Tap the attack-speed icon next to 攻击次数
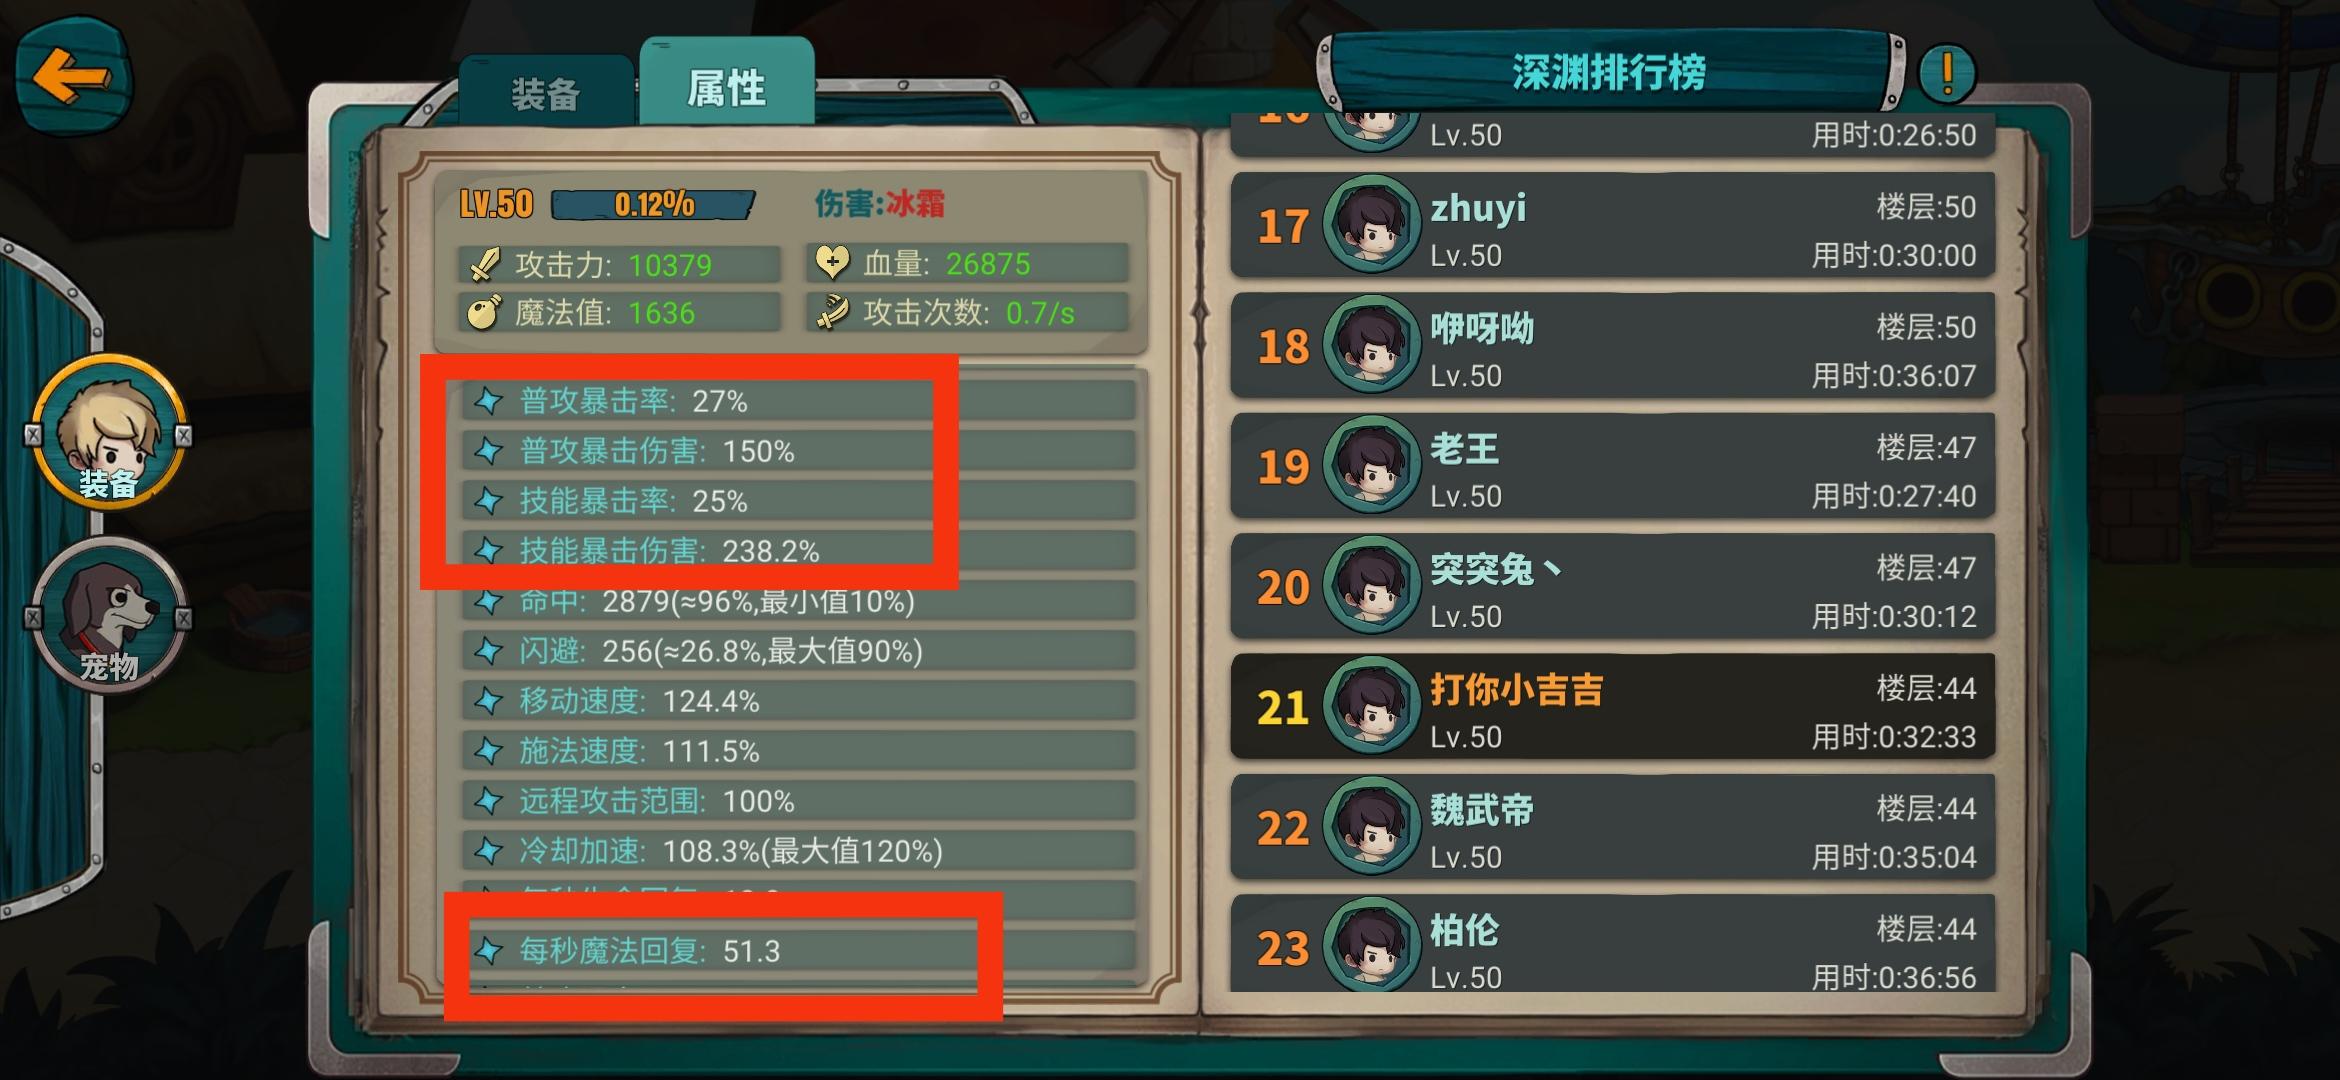 coord(832,313)
